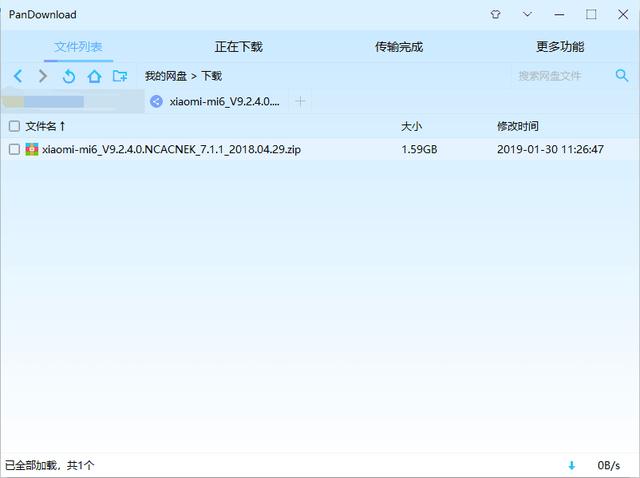The width and height of the screenshot is (640, 478).
Task: Switch to the 传输完成 tab
Action: pos(399,47)
